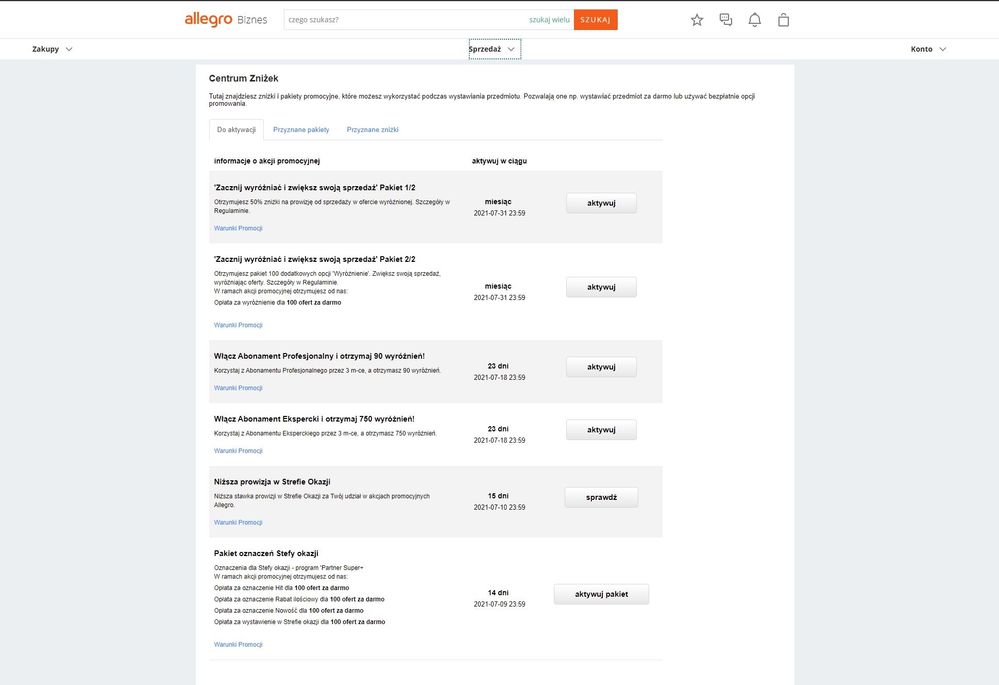Open the shopping cart icon
This screenshot has height=685, width=999.
pos(783,20)
